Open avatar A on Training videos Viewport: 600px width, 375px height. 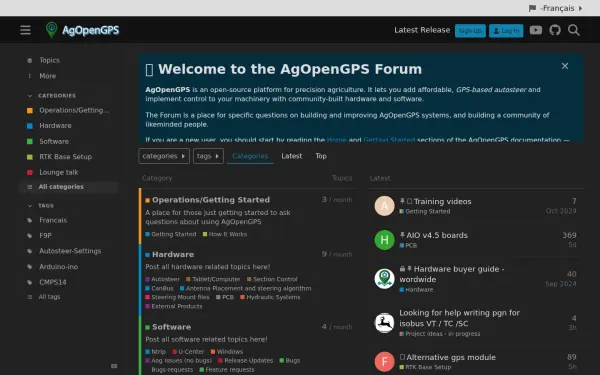(384, 206)
